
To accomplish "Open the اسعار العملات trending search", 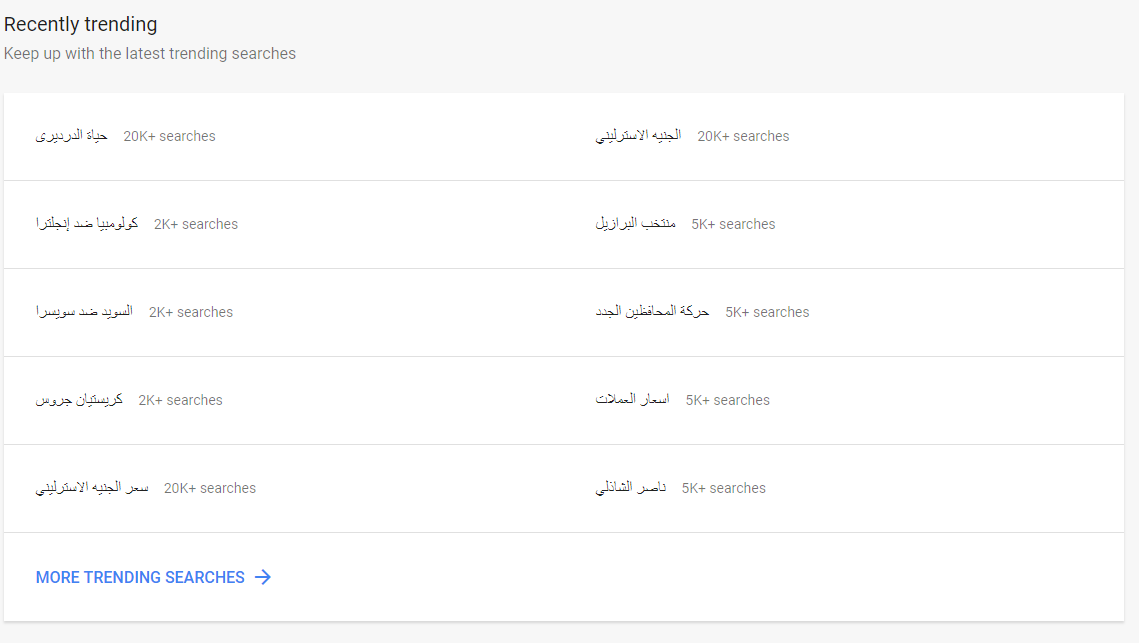I will click(x=633, y=400).
